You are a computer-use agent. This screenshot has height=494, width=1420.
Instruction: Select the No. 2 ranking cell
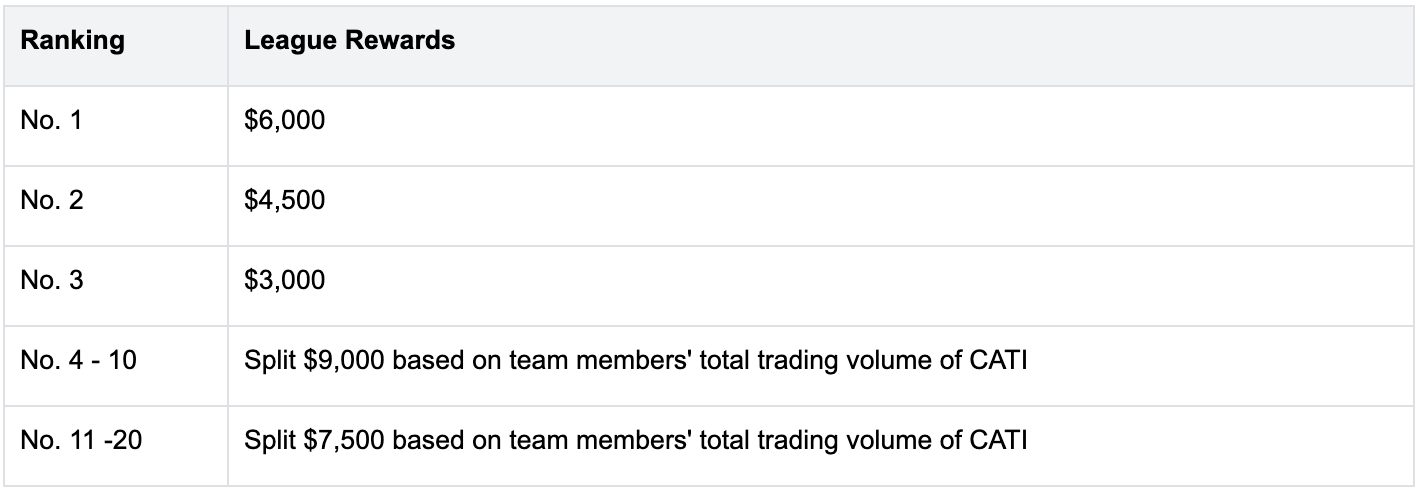click(52, 200)
